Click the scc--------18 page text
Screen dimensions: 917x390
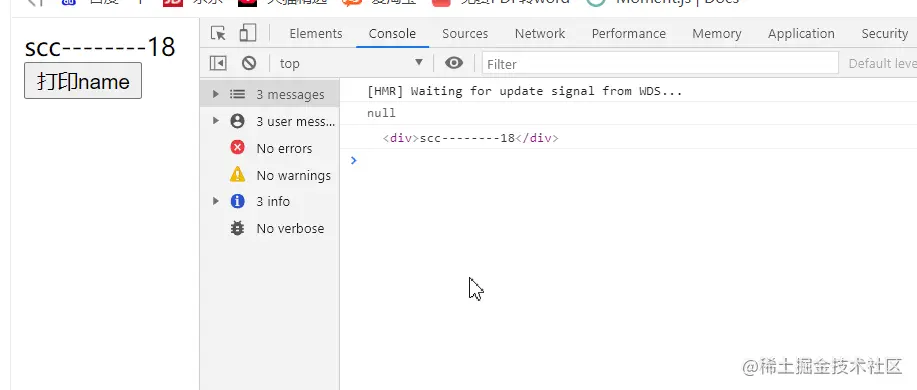point(100,47)
